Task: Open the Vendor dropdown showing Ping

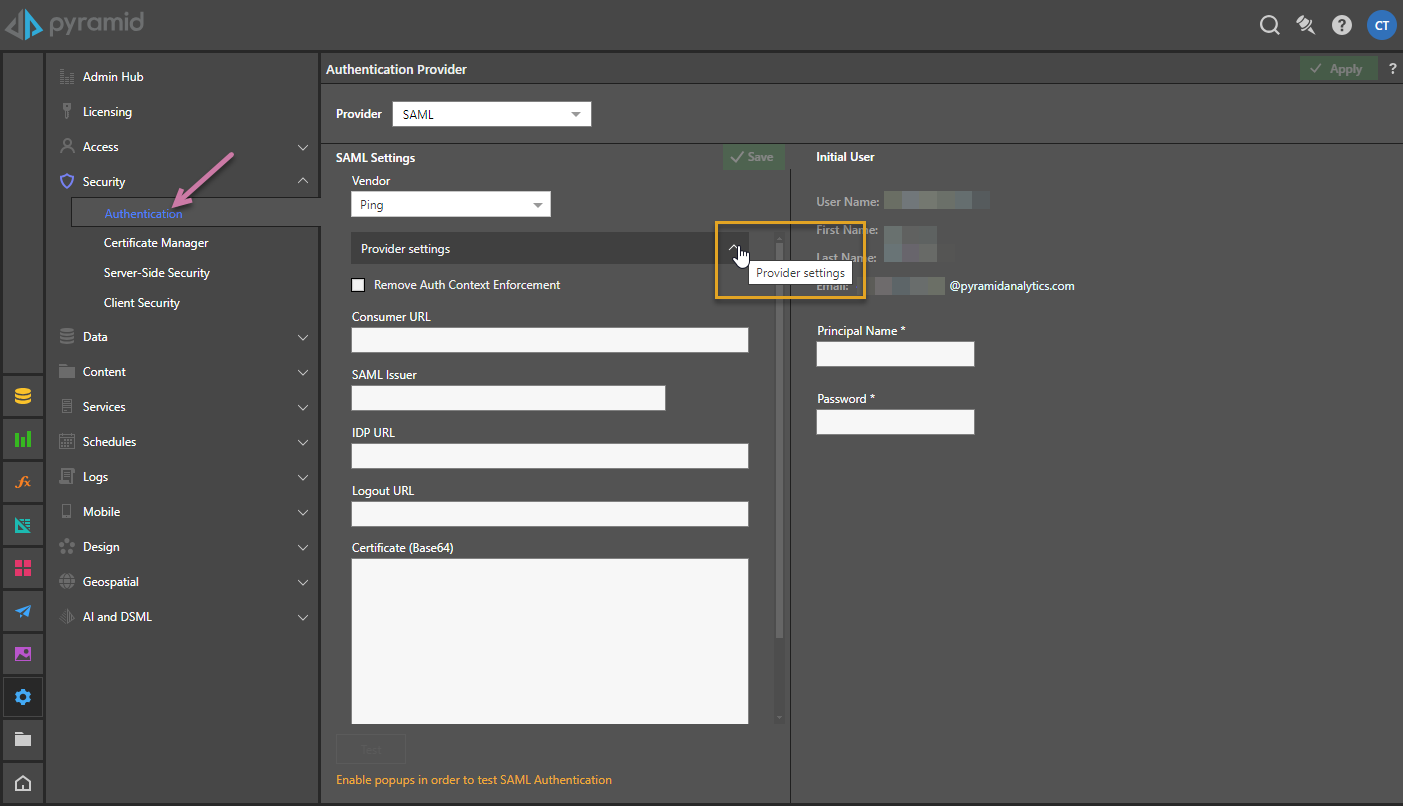Action: 450,205
